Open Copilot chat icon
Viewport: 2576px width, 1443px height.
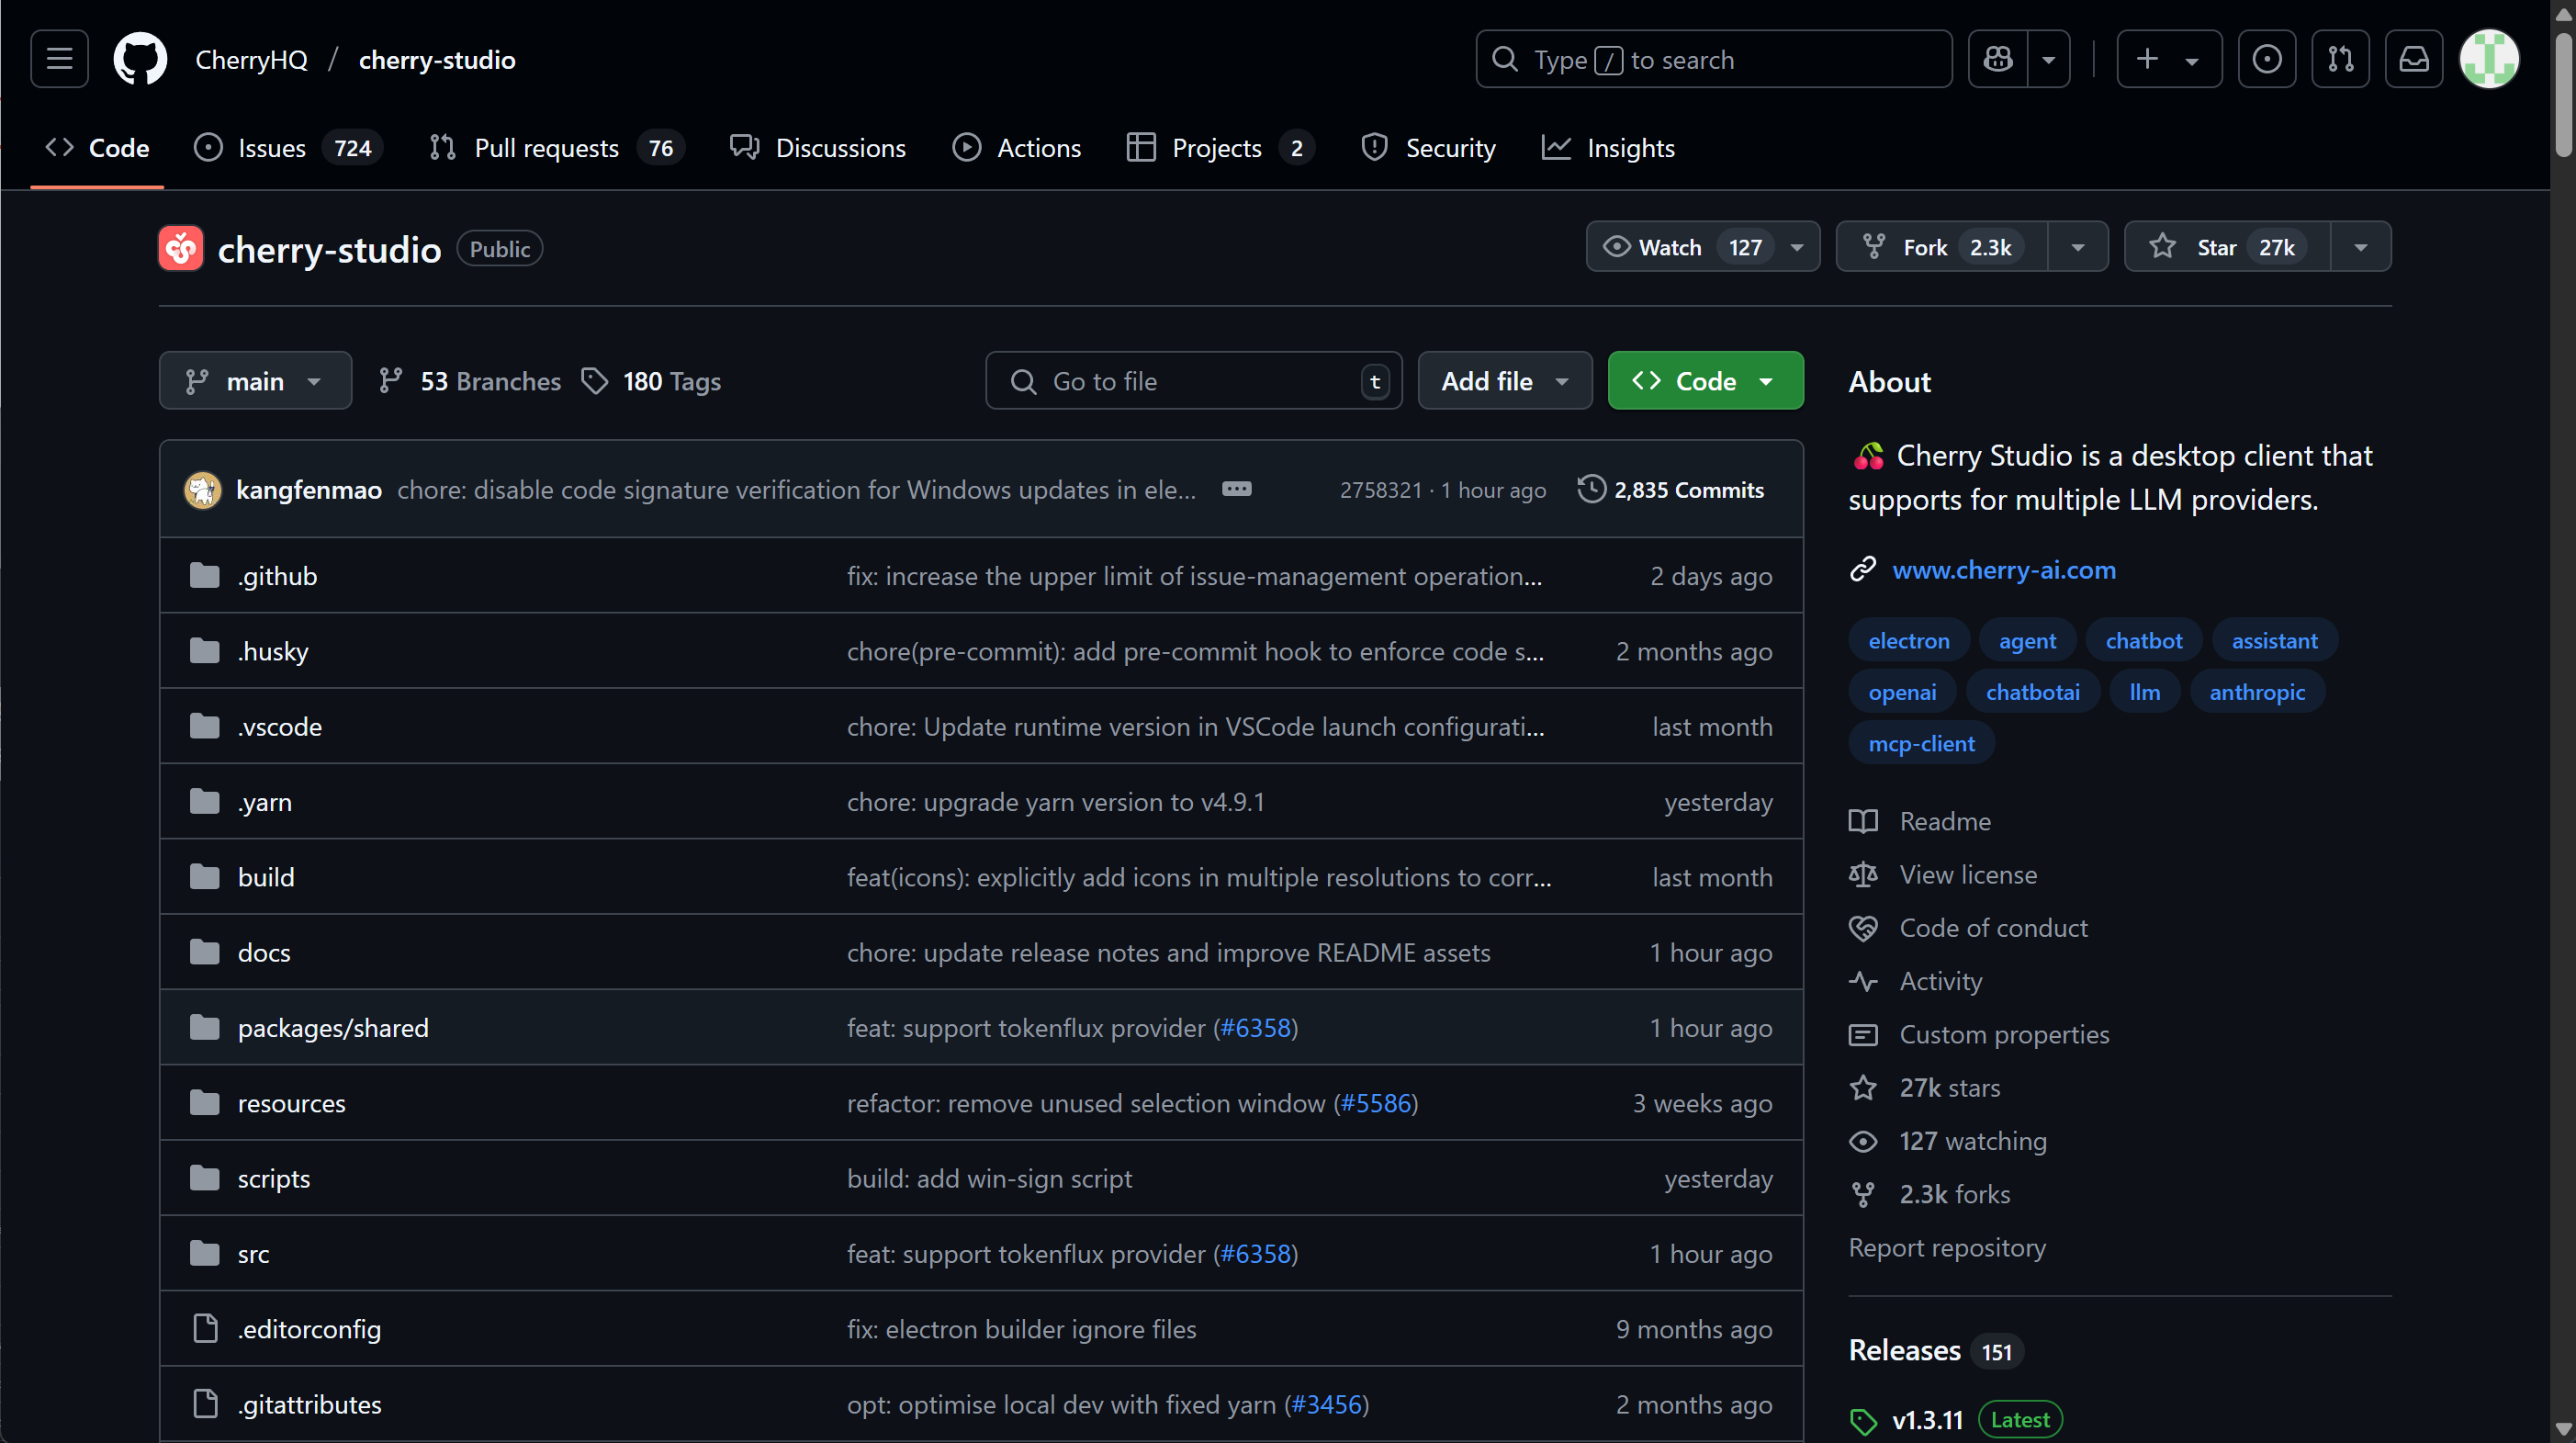pos(1998,59)
